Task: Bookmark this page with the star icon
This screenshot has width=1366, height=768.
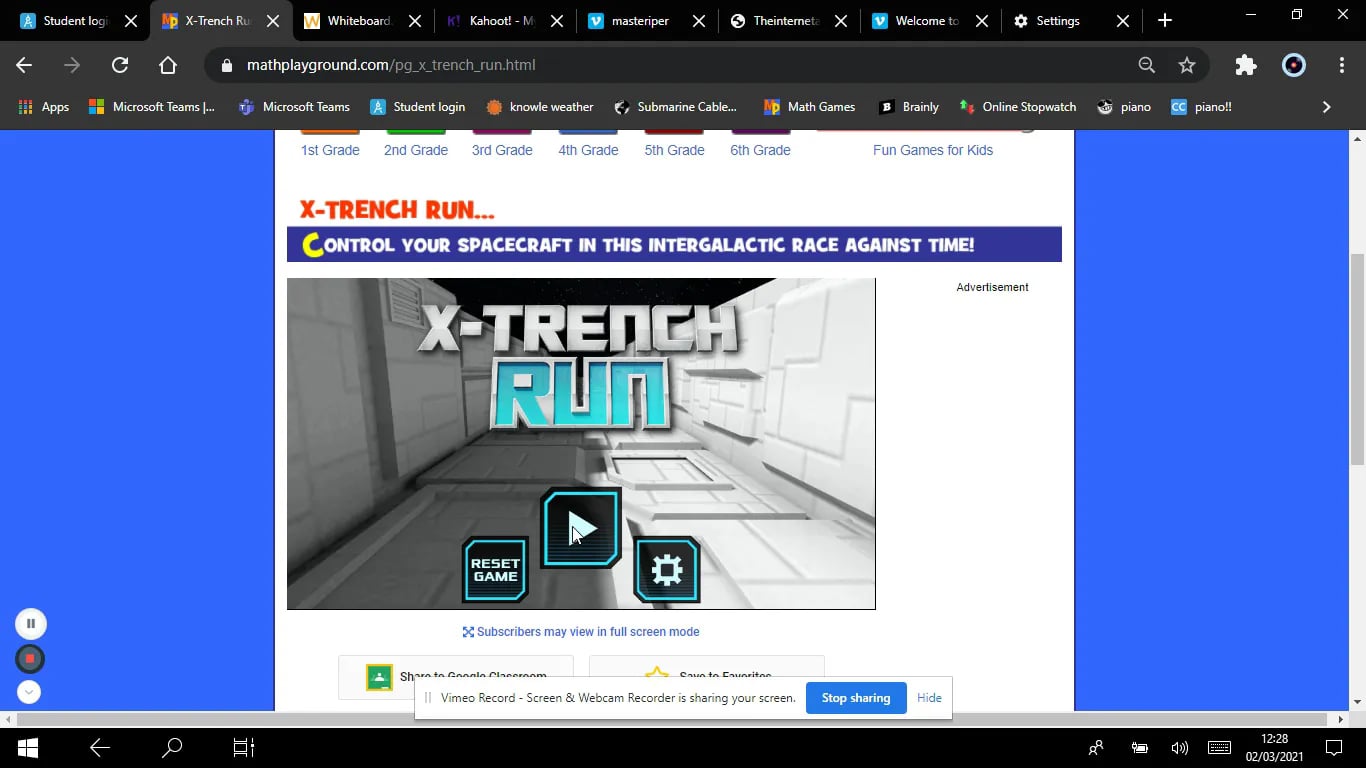Action: point(1187,65)
